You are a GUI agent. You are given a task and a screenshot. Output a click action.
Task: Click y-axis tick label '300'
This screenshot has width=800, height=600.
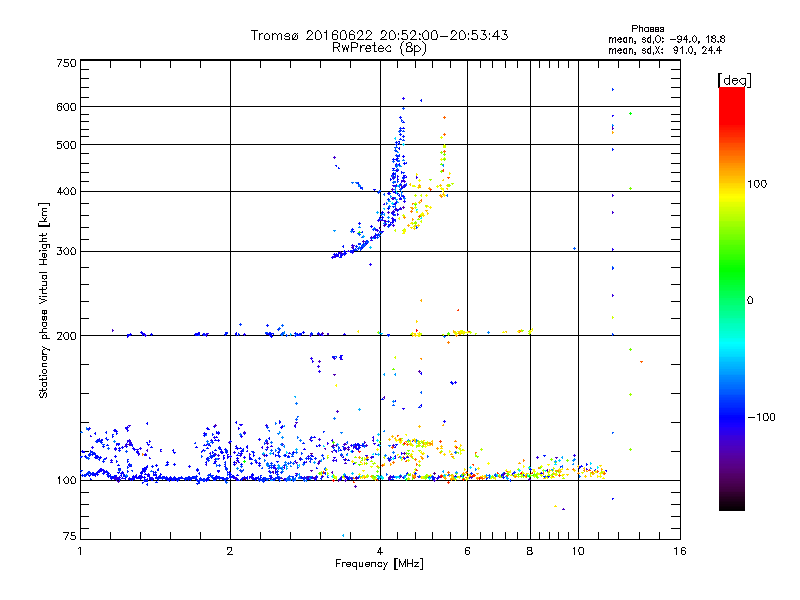pyautogui.click(x=67, y=251)
